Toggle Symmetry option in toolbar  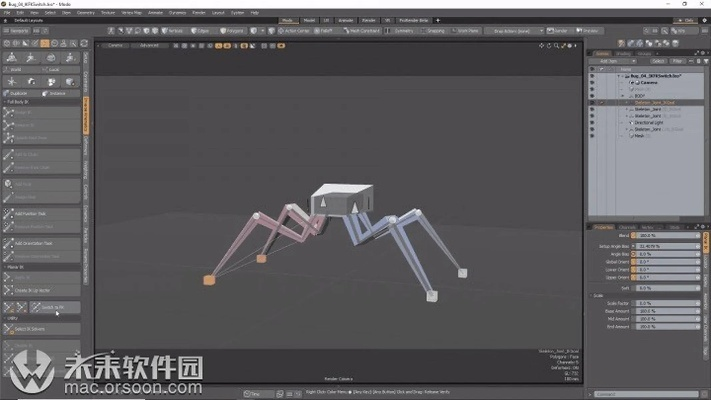tap(402, 31)
